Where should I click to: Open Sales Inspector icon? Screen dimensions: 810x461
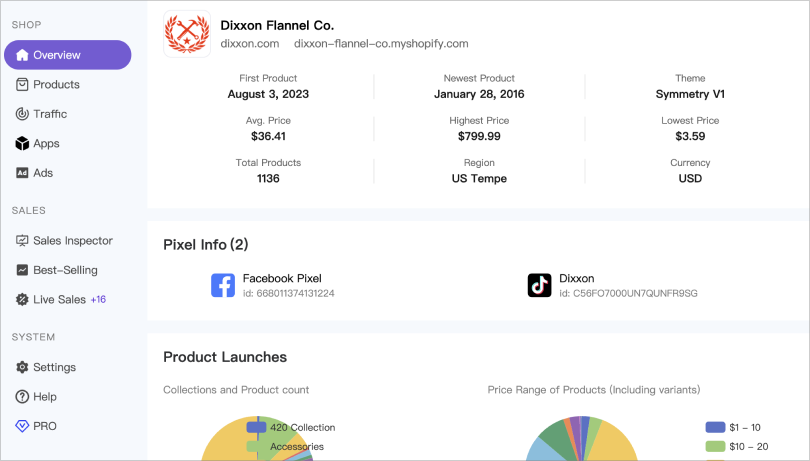point(22,241)
